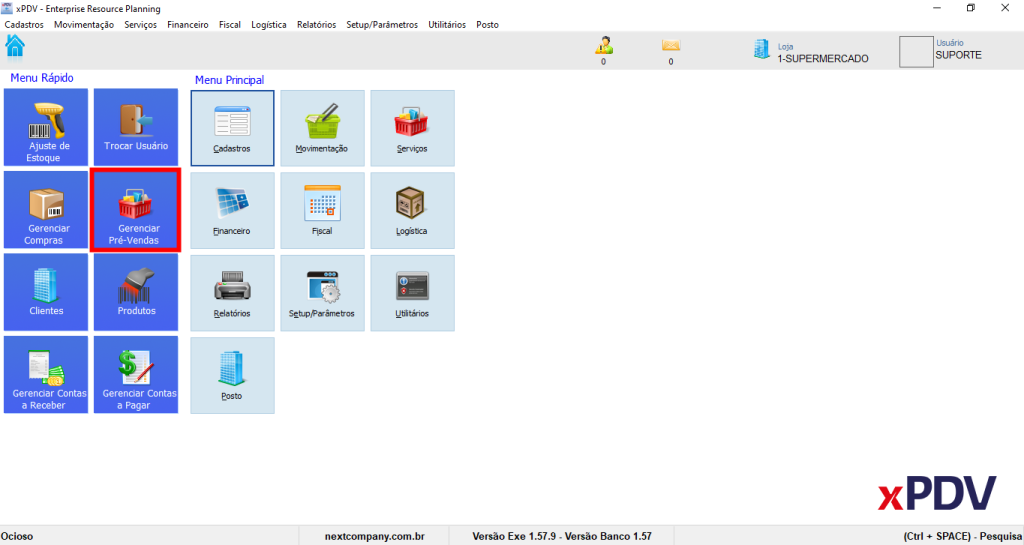Open the Movimentação menu bar item
The height and width of the screenshot is (545, 1024).
coord(84,25)
